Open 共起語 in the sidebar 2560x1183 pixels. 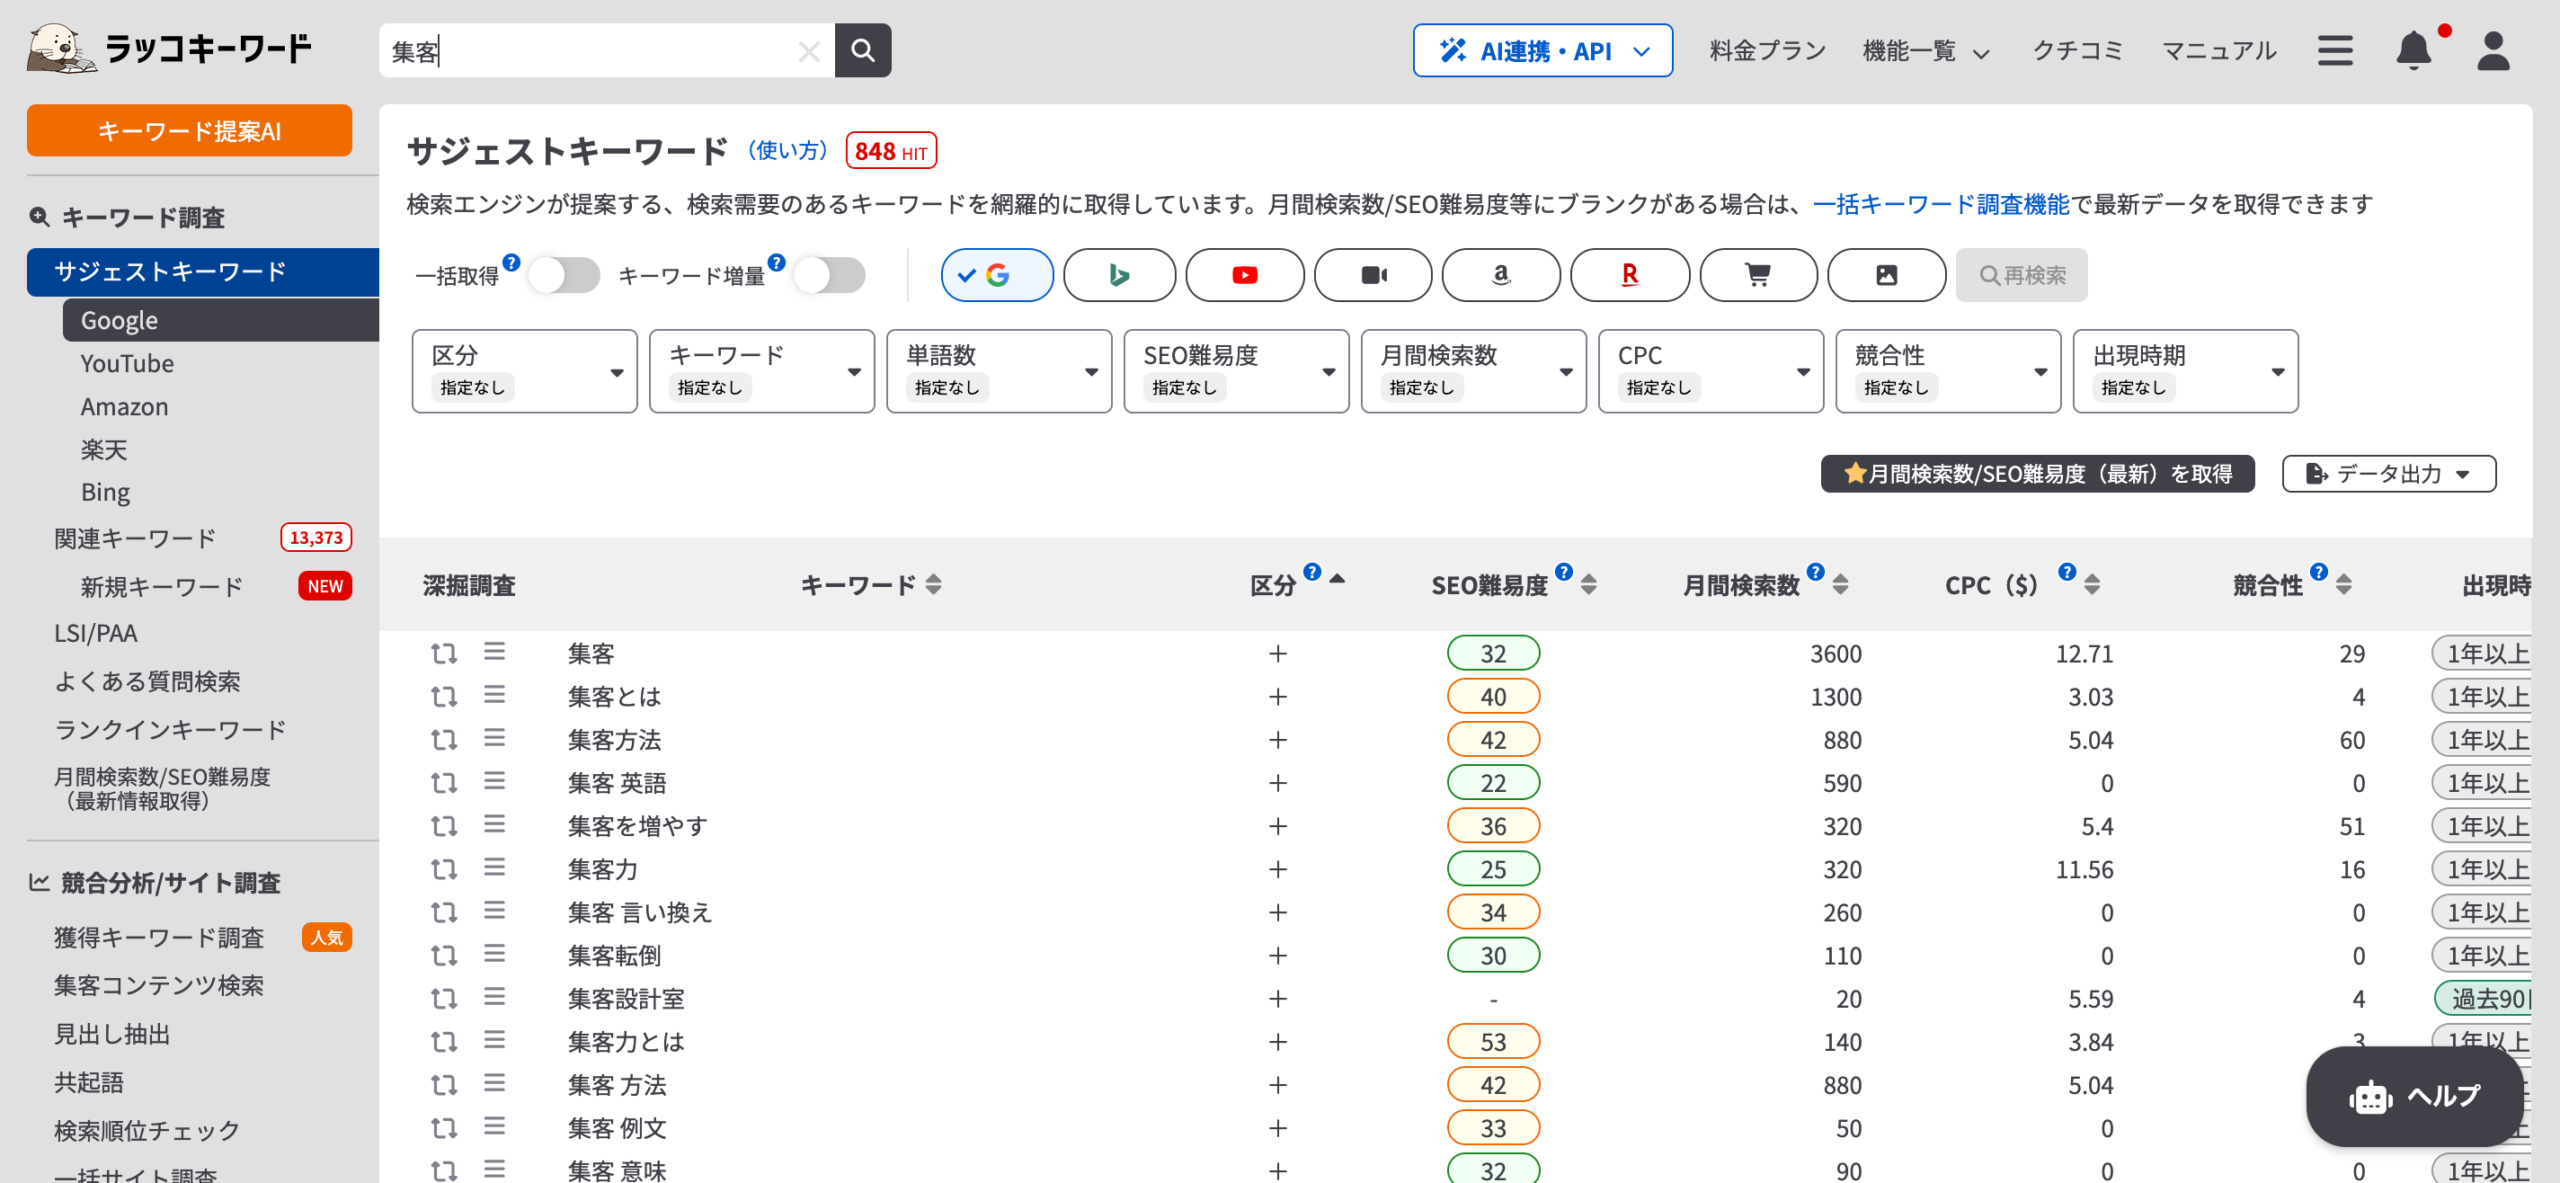coord(89,1082)
